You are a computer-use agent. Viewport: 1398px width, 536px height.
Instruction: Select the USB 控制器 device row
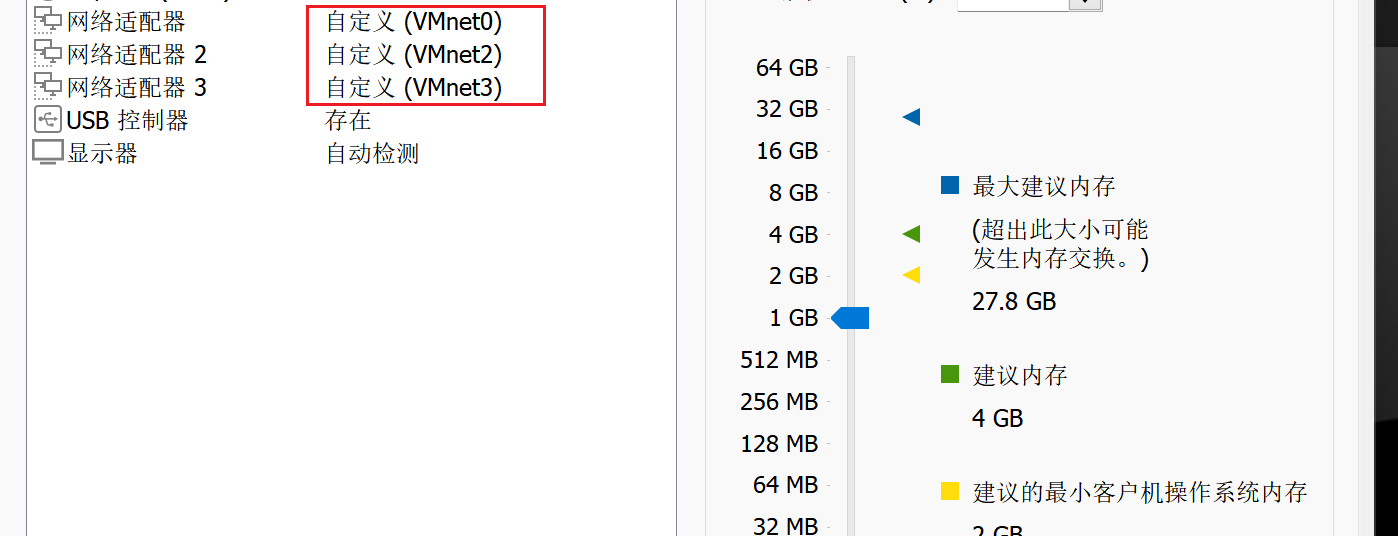point(127,121)
